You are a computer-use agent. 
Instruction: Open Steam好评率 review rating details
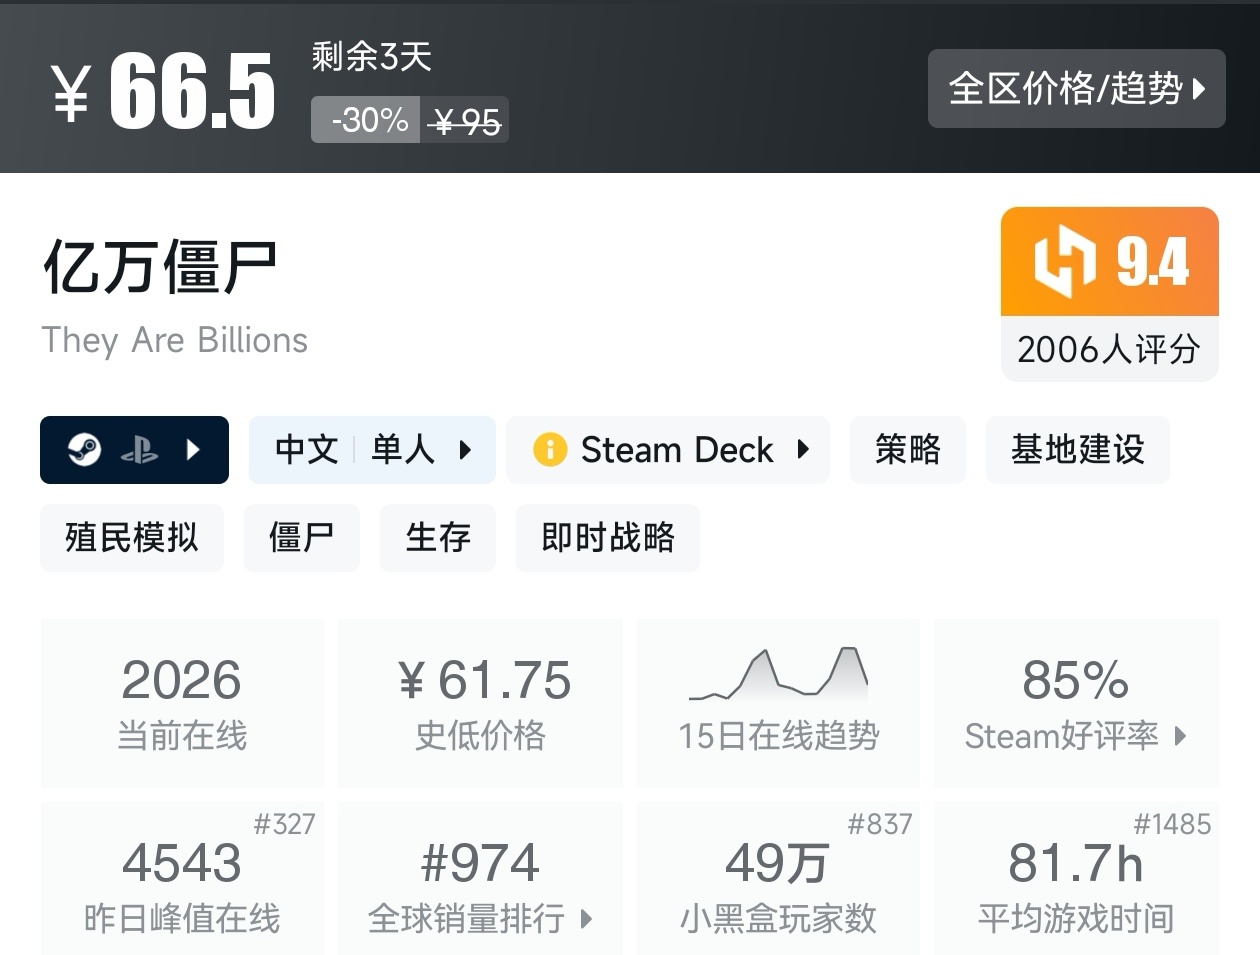point(1076,702)
